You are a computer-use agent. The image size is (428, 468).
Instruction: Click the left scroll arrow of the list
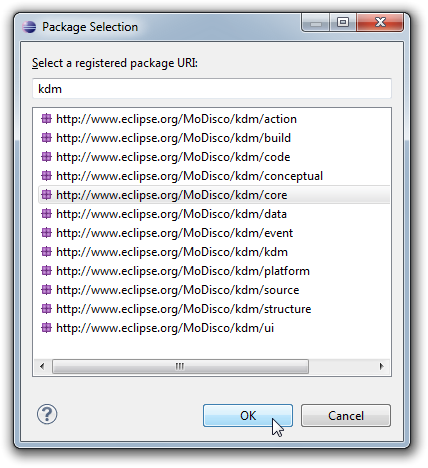tap(42, 366)
